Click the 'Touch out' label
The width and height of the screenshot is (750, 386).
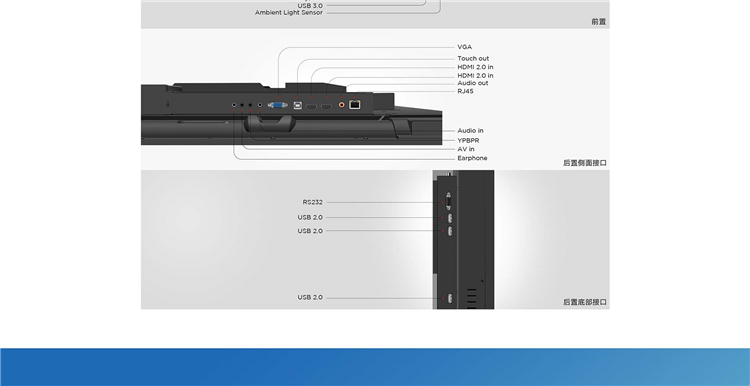[x=473, y=58]
